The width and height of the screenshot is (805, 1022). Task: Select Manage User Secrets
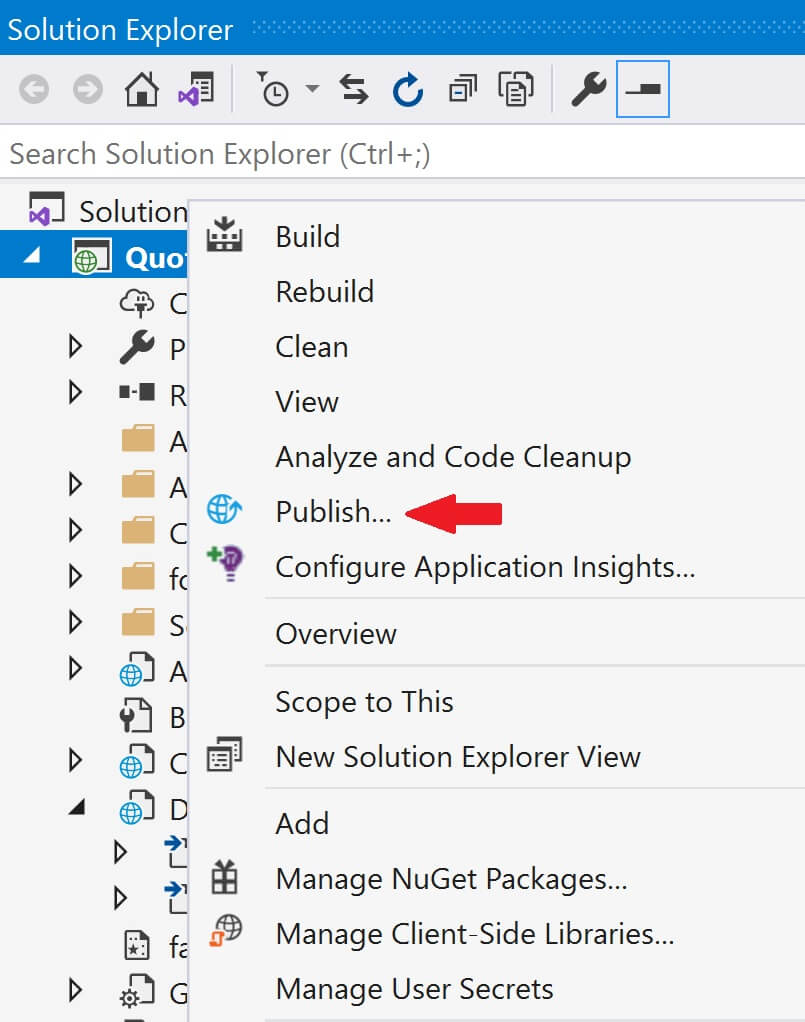click(413, 988)
